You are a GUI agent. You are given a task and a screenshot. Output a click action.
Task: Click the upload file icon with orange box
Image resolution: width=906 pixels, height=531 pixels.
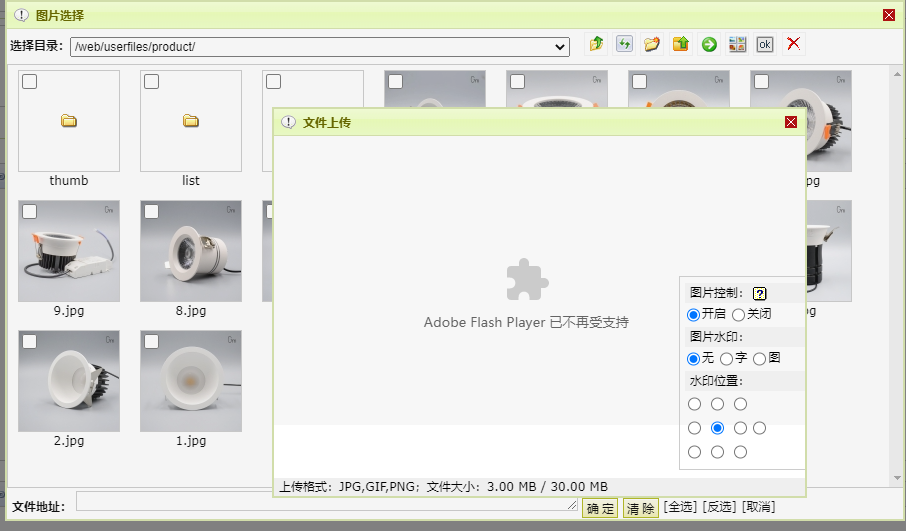pyautogui.click(x=681, y=44)
